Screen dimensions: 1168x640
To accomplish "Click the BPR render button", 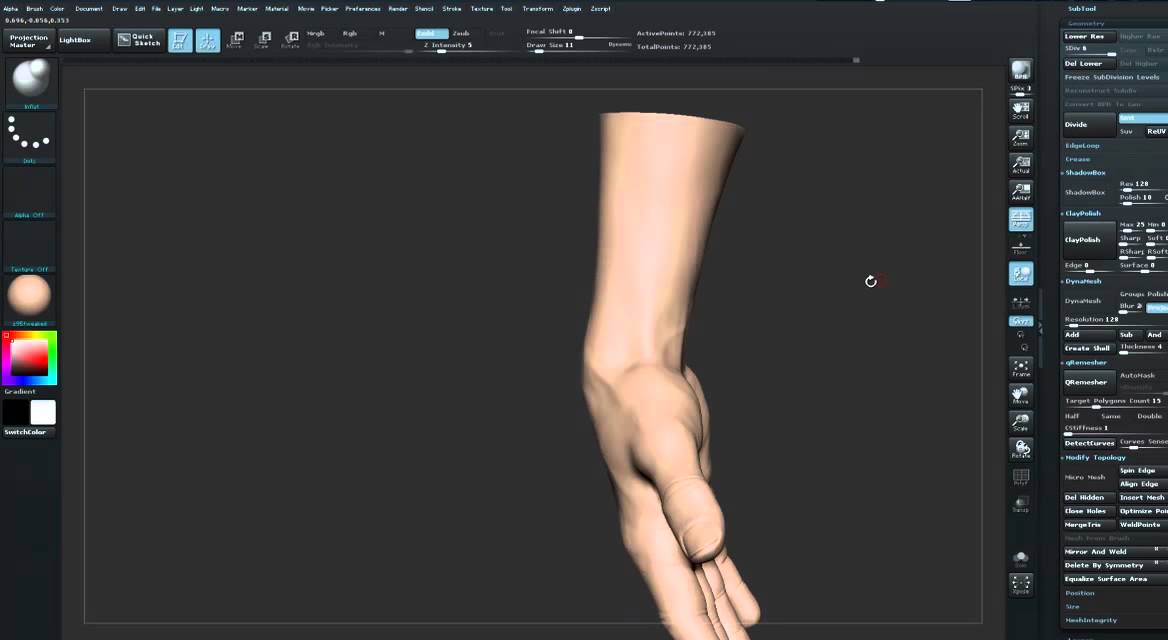I will coord(1021,70).
